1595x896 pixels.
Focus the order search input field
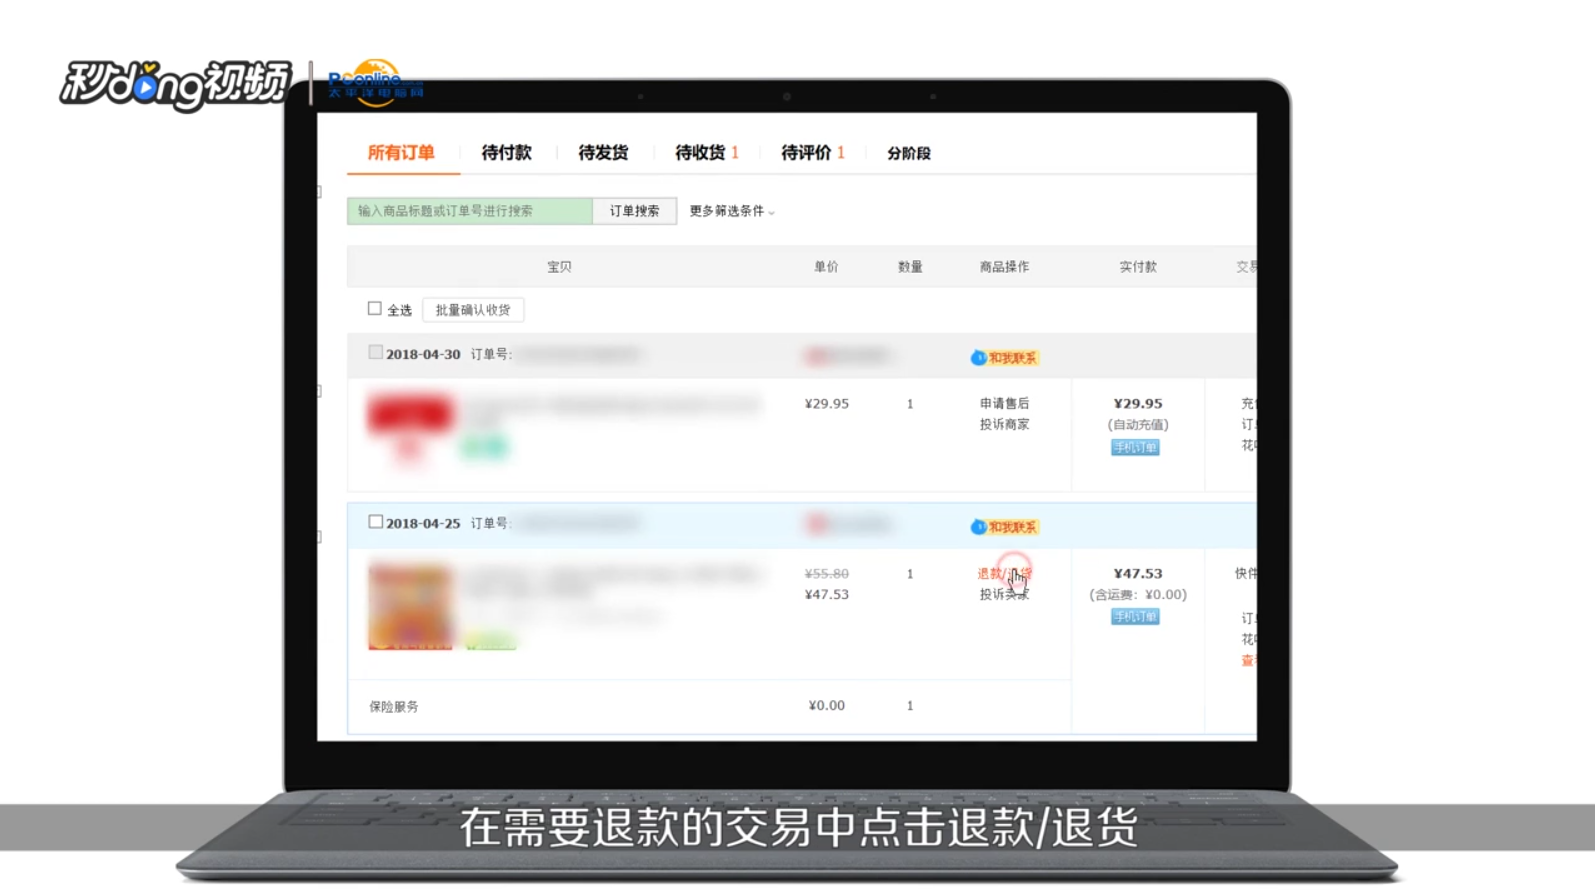coord(470,211)
